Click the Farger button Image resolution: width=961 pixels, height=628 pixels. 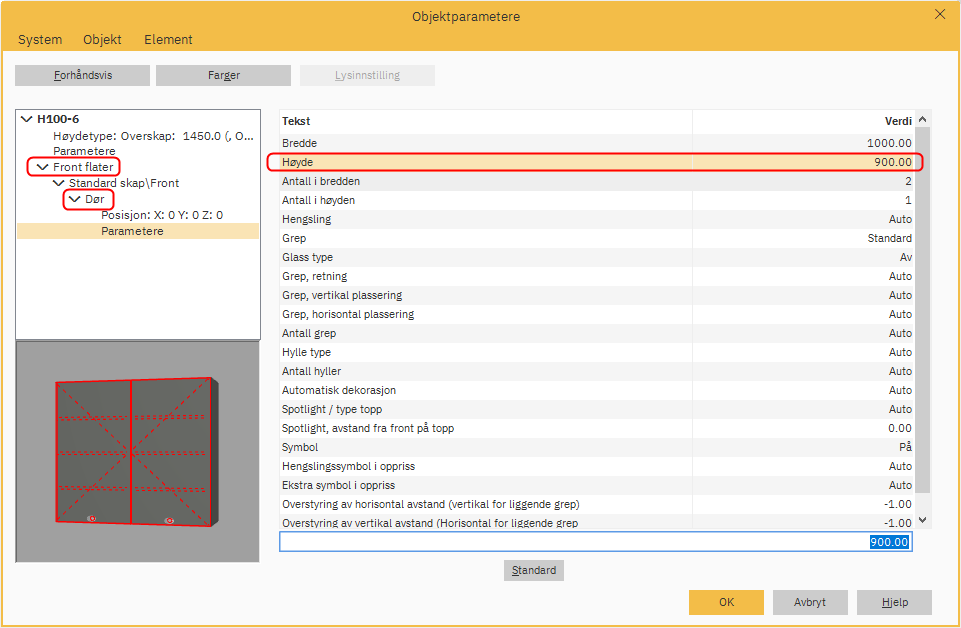(223, 76)
